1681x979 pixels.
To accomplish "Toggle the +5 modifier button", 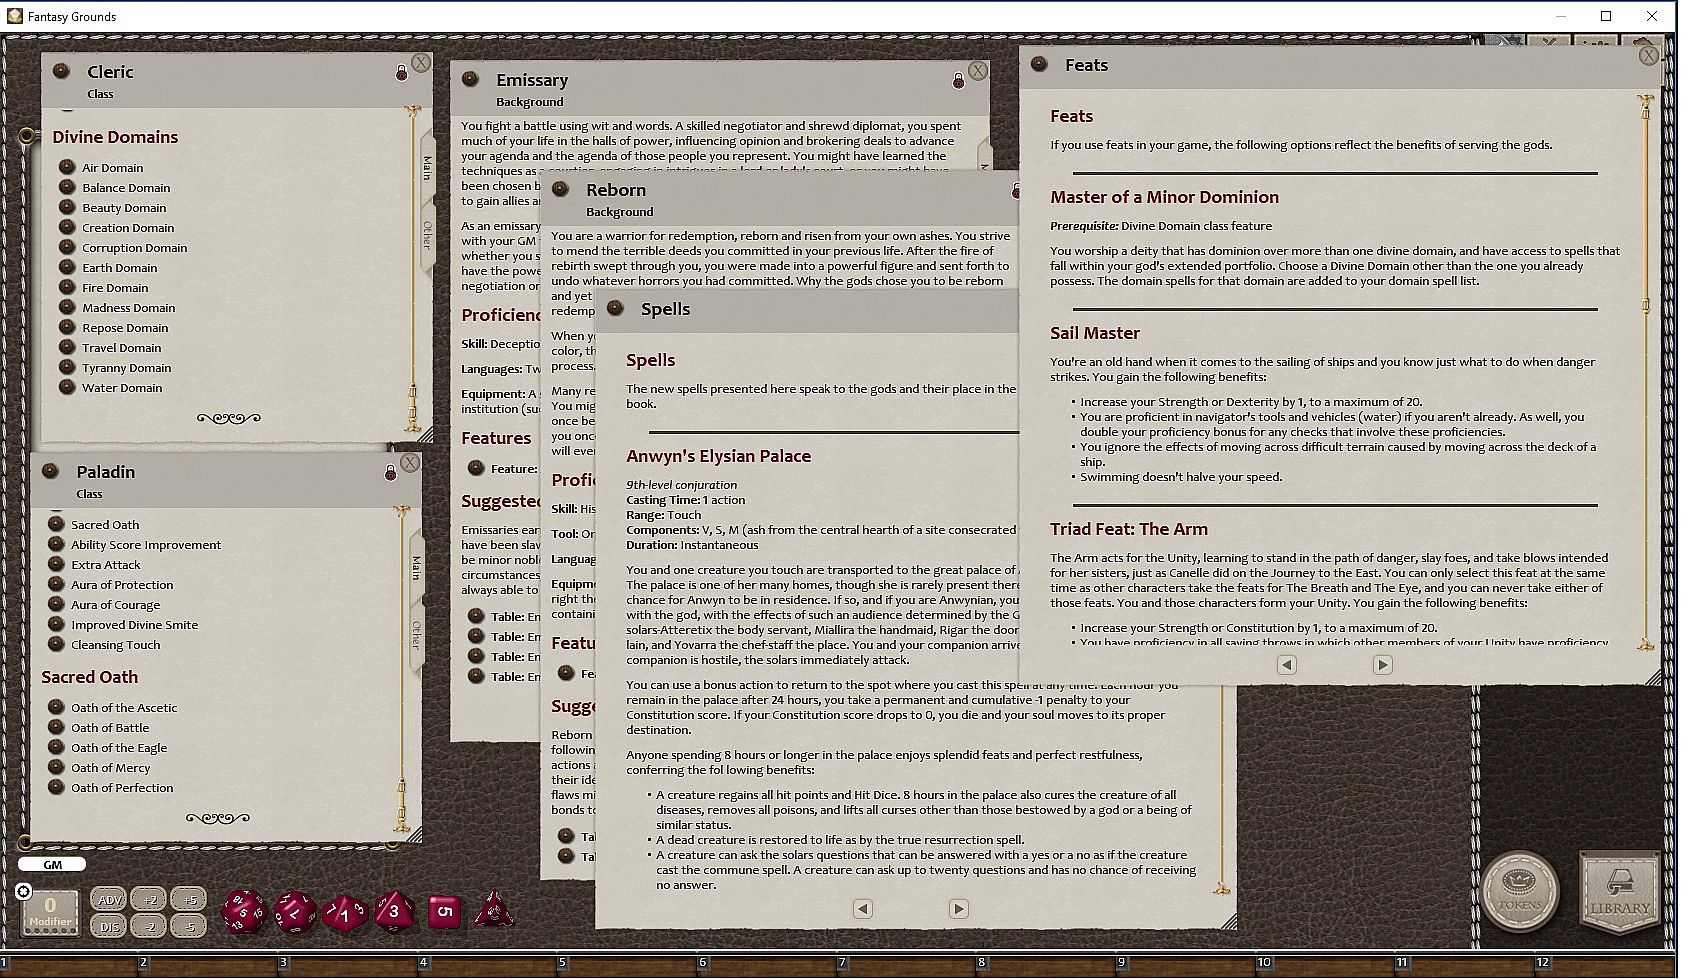I will click(188, 899).
